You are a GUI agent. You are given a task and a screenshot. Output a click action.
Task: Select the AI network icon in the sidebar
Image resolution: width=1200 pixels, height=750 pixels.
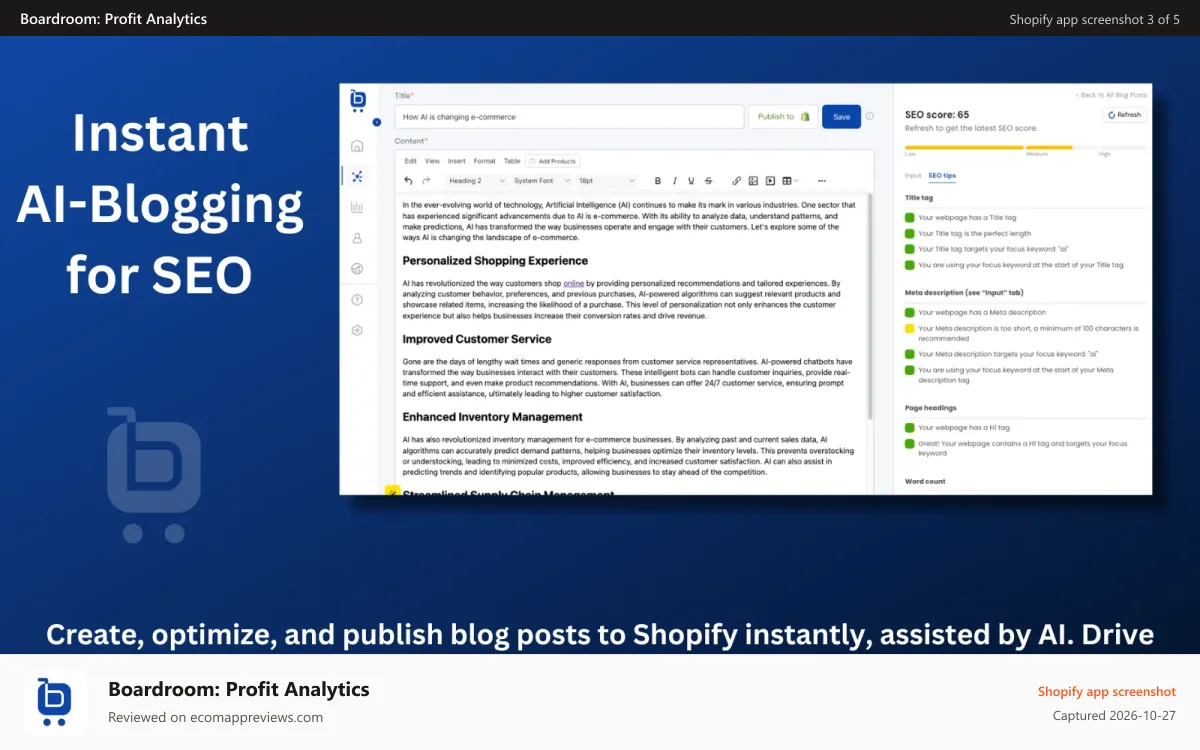[x=357, y=176]
